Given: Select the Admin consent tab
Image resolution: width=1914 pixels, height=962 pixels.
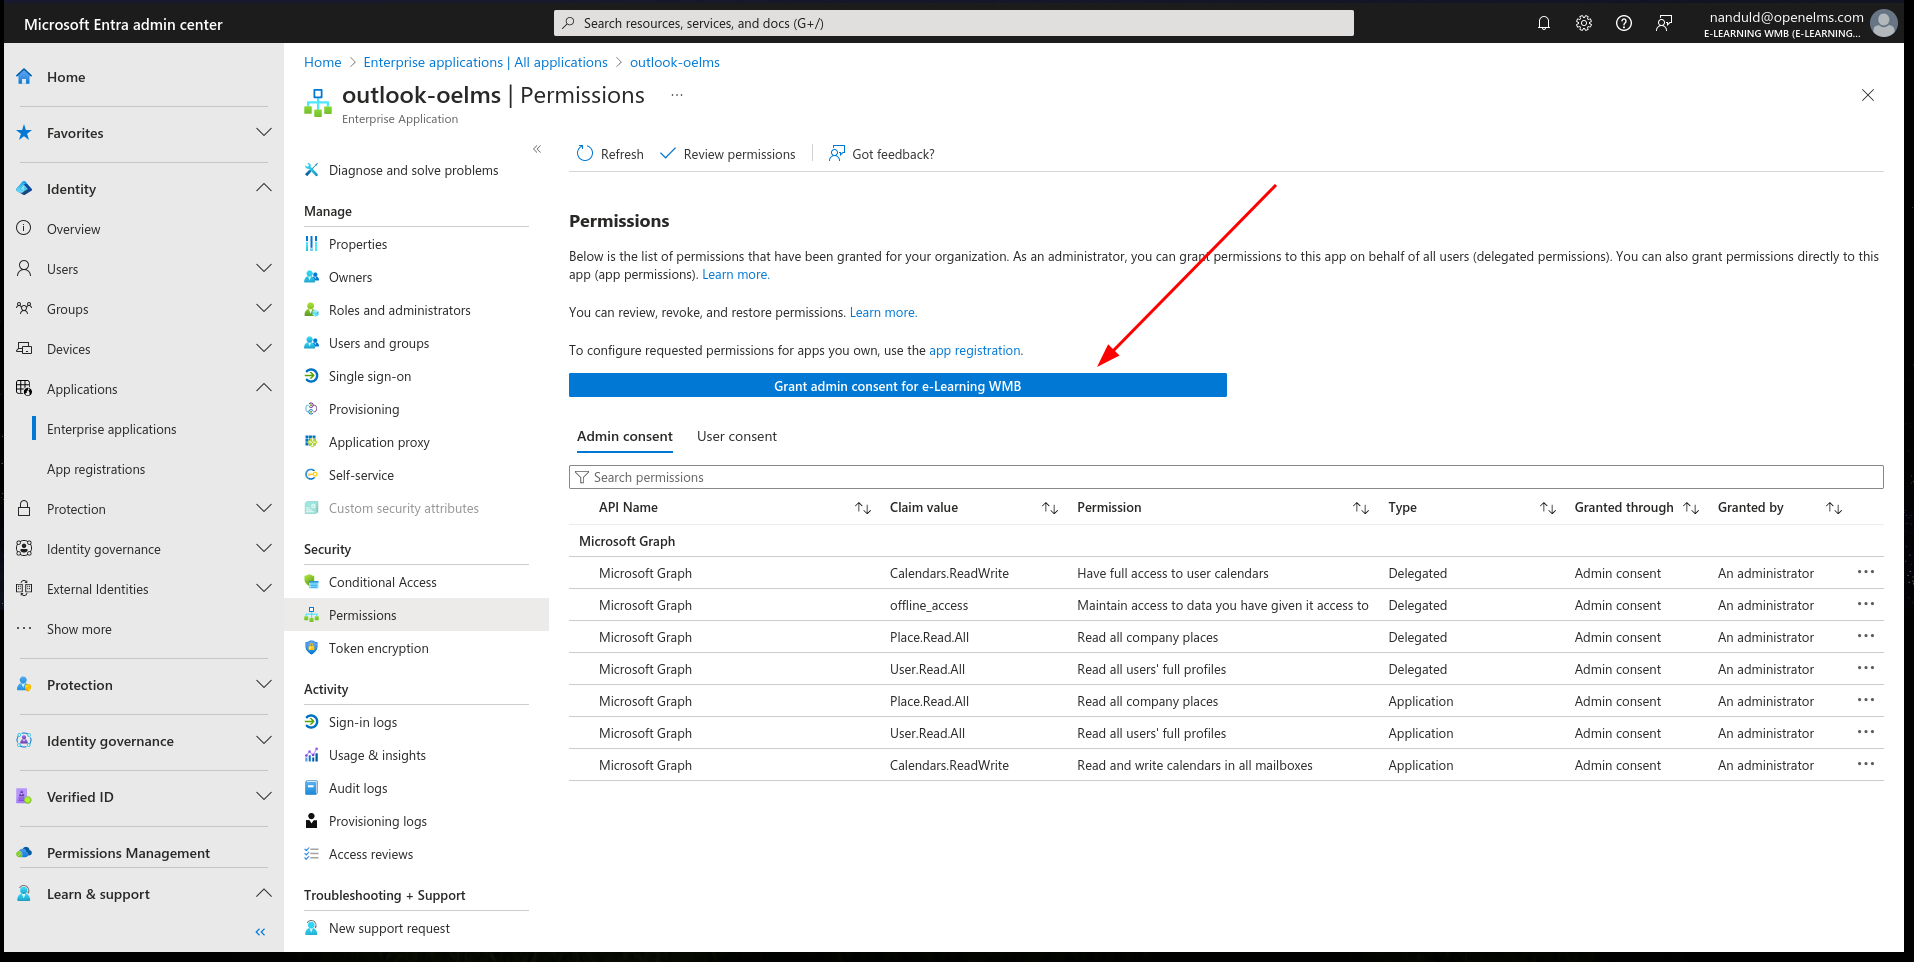Looking at the screenshot, I should coord(625,437).
